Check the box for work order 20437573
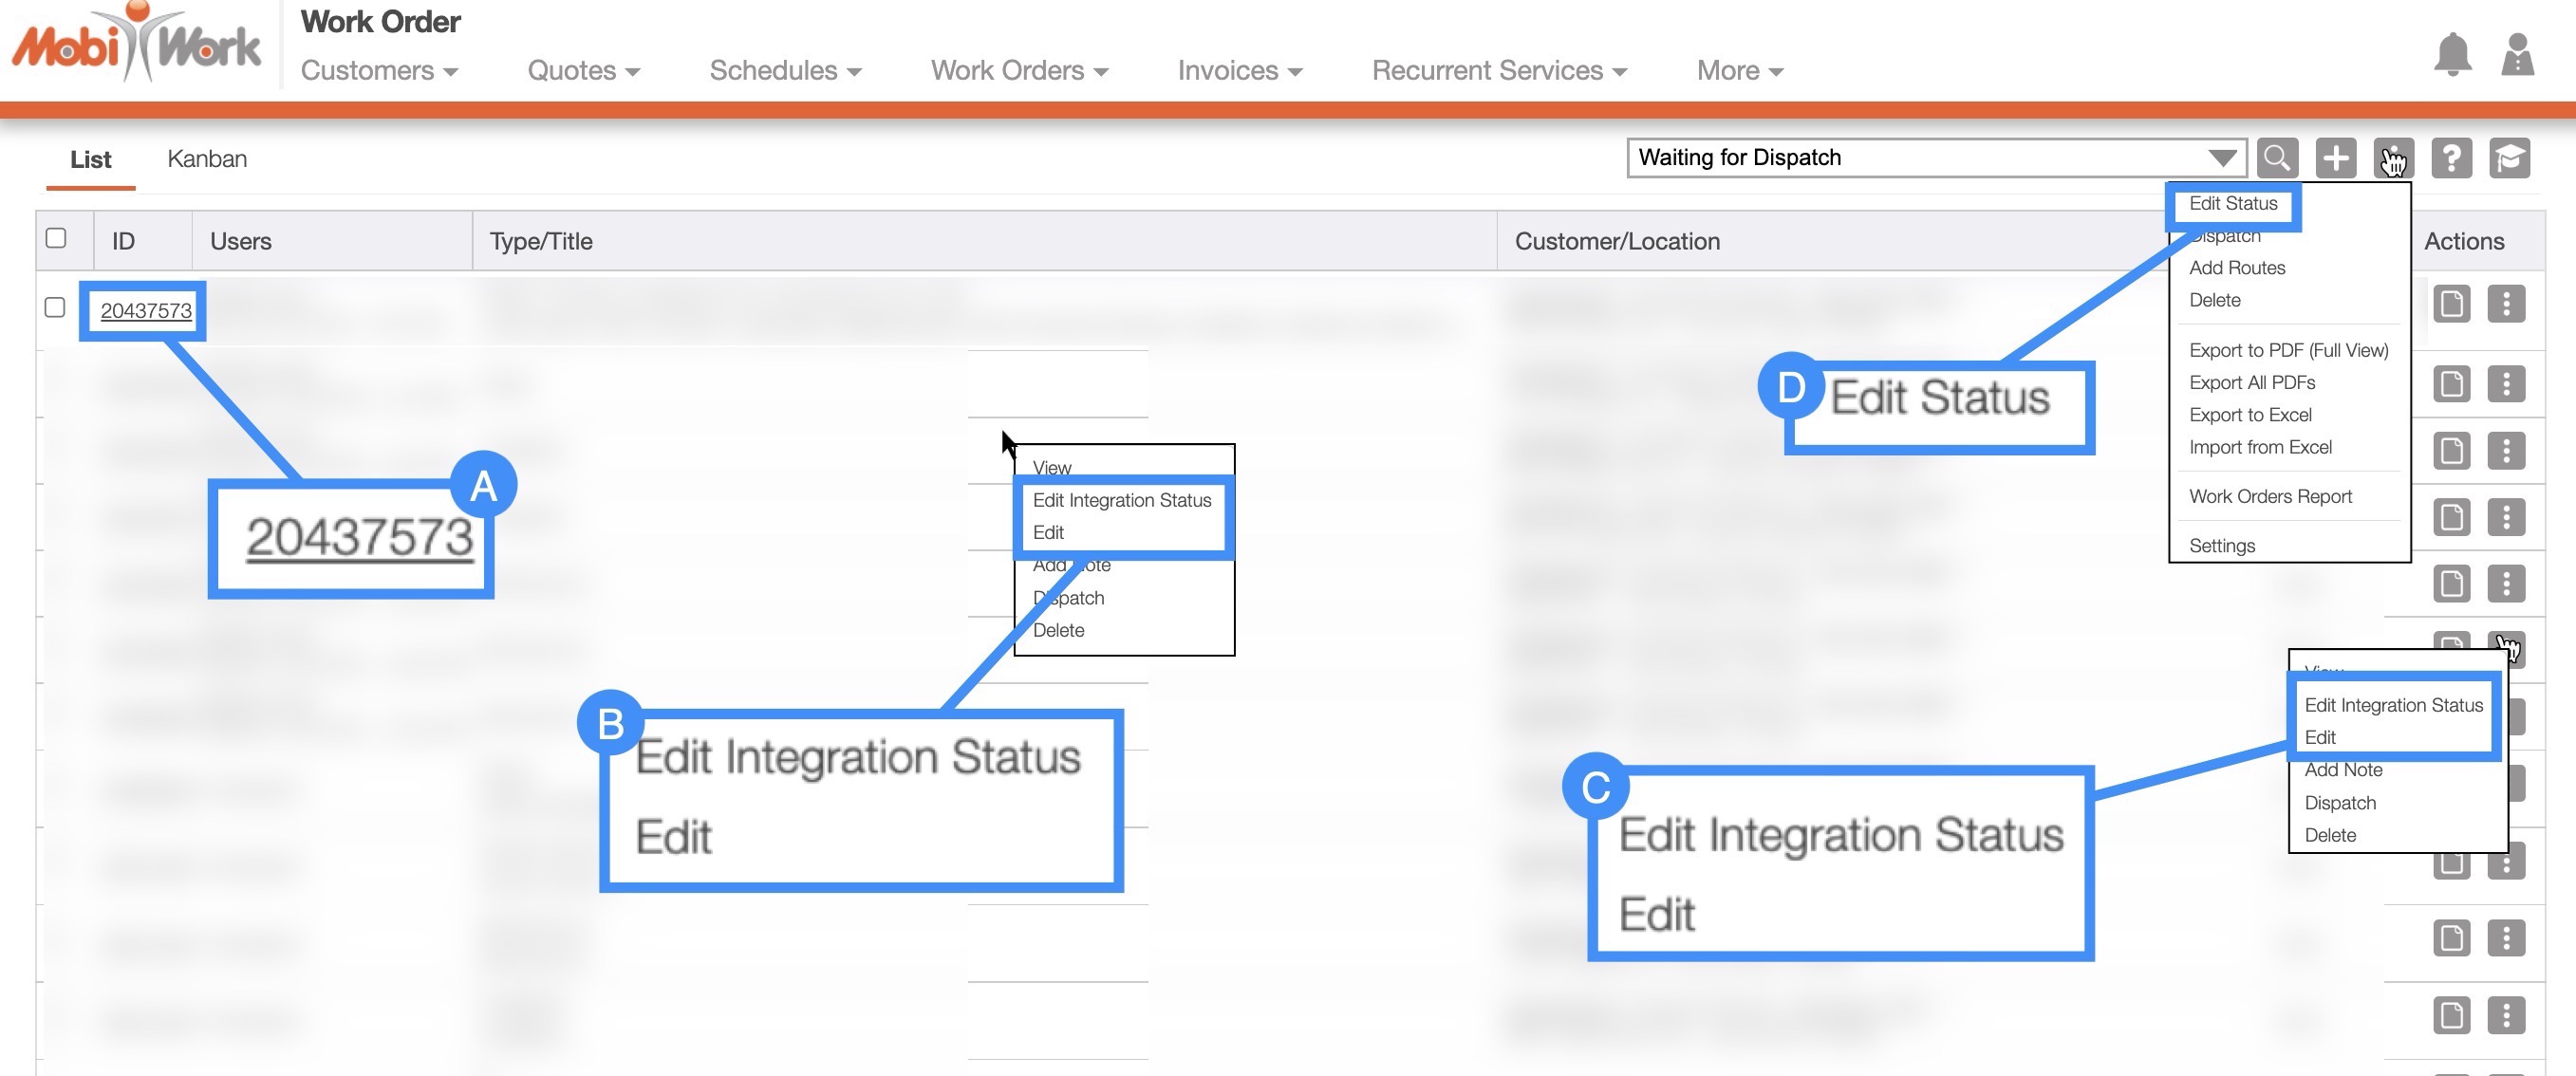2576x1076 pixels. [55, 308]
